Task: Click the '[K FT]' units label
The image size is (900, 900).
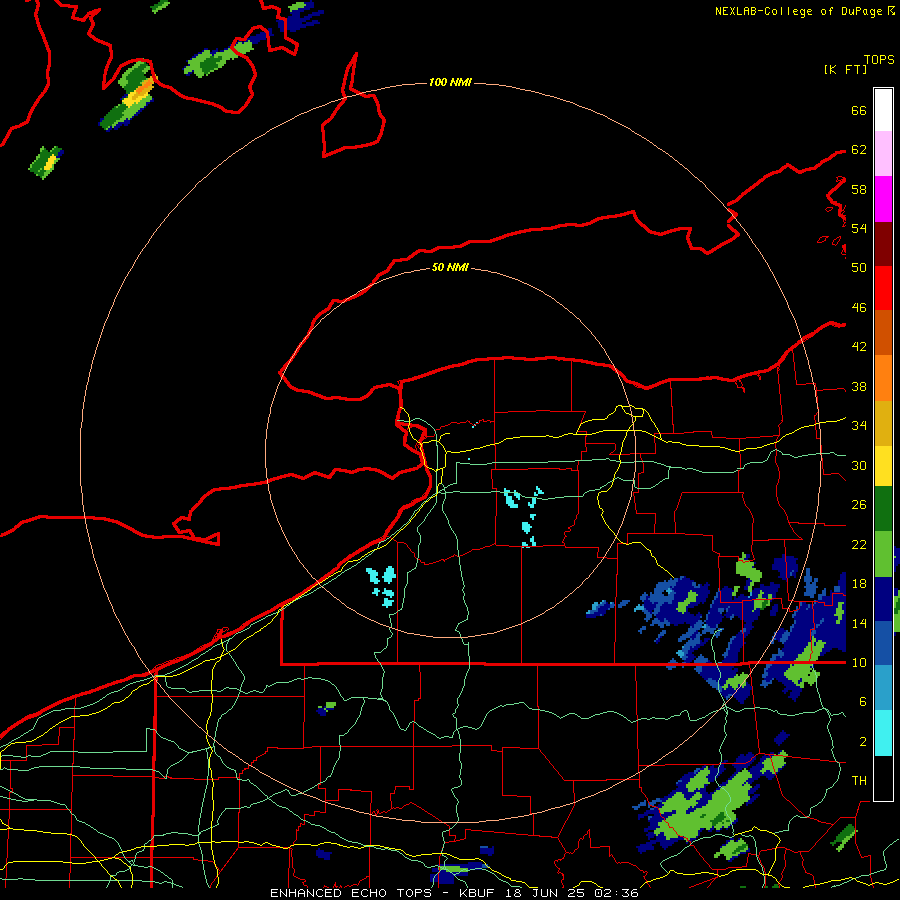Action: [x=845, y=69]
